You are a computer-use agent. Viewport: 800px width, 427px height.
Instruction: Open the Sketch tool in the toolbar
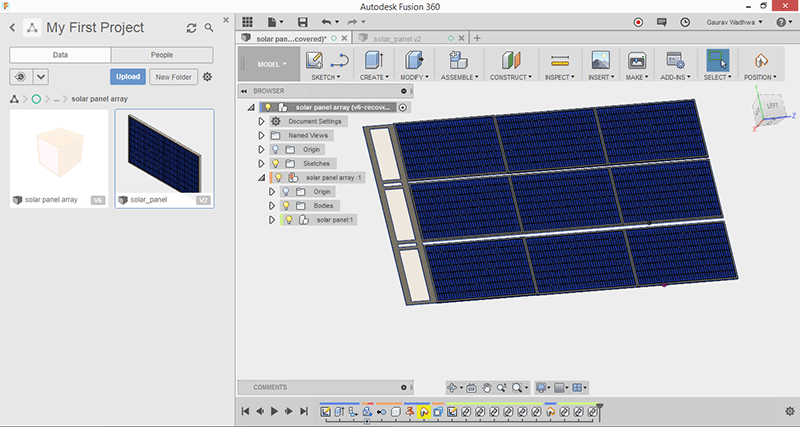tap(314, 62)
